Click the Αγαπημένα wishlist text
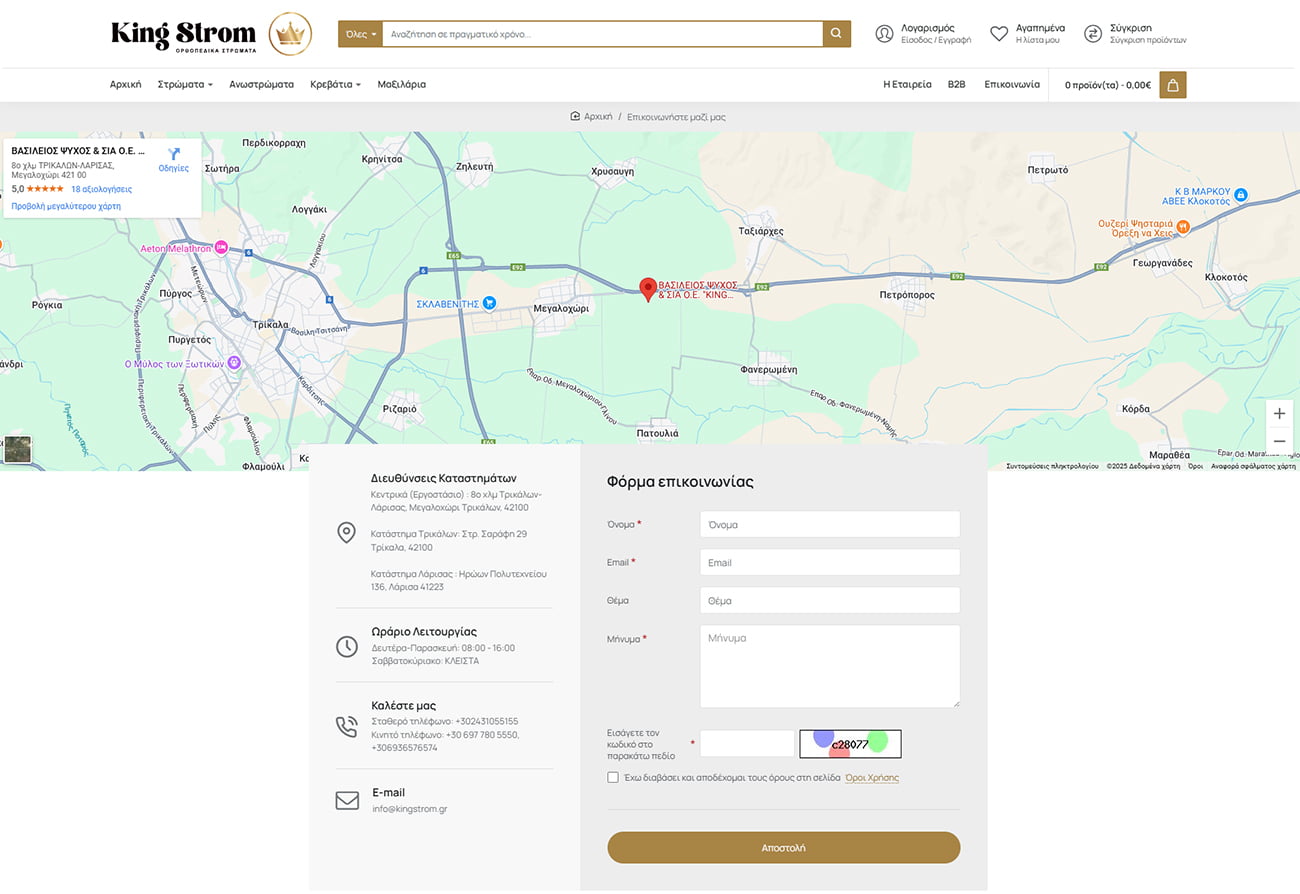 (x=1040, y=28)
